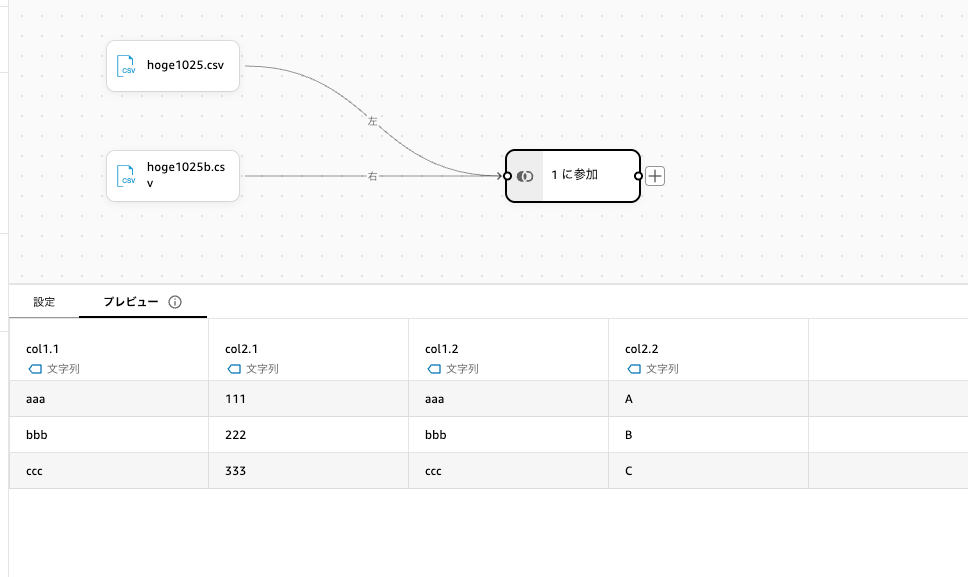Select the hoge1025.csv node label

185,66
